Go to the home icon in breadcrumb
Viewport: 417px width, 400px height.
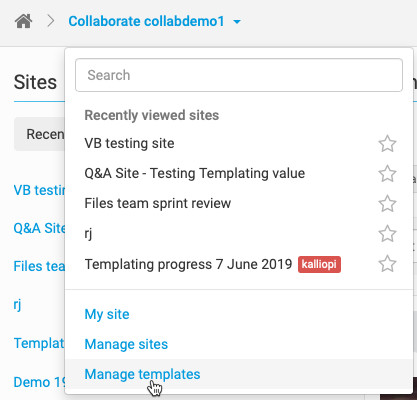pos(24,21)
